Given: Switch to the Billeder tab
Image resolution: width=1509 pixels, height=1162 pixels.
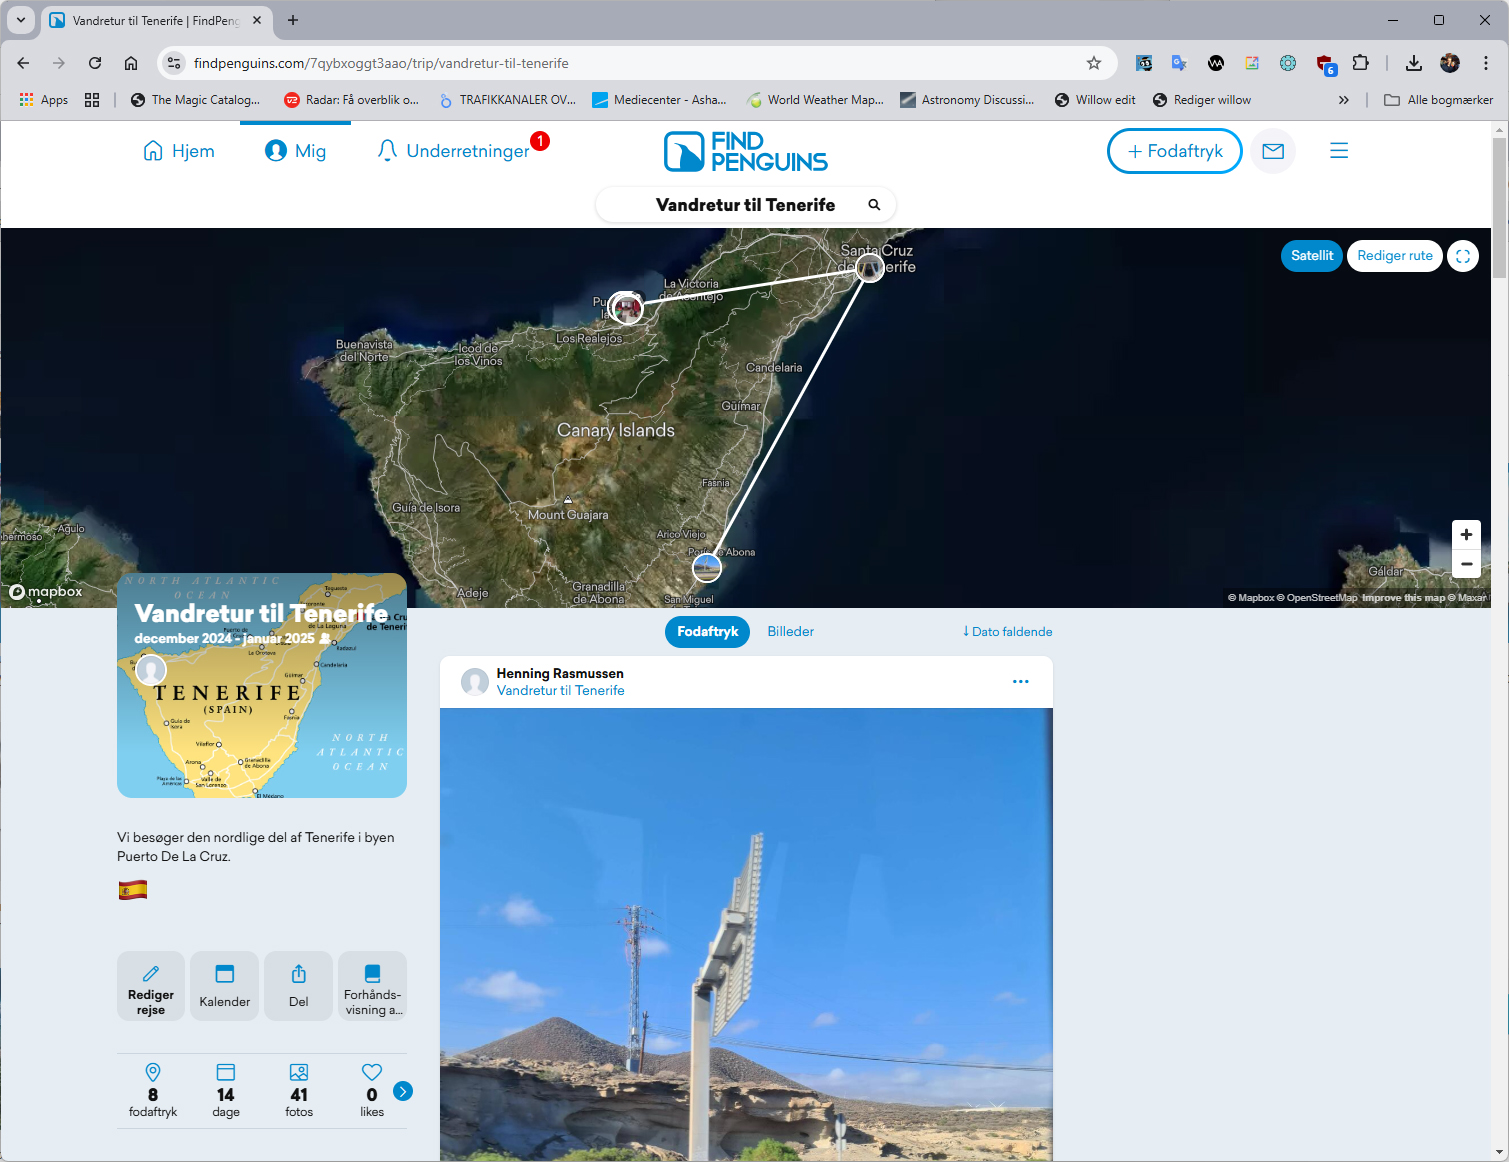Looking at the screenshot, I should point(790,632).
